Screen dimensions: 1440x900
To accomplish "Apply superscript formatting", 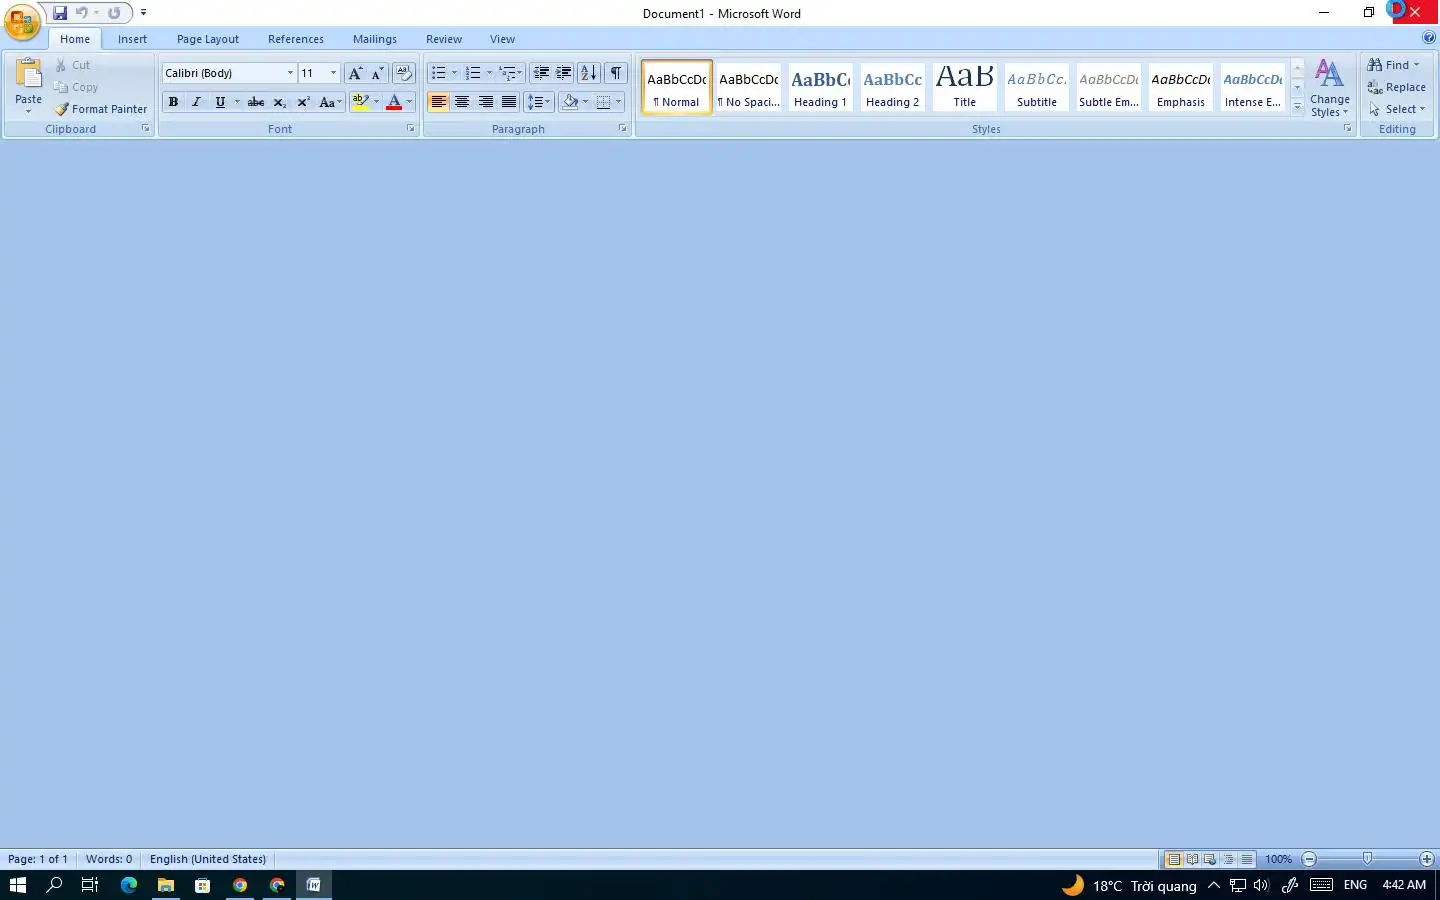I will [303, 102].
